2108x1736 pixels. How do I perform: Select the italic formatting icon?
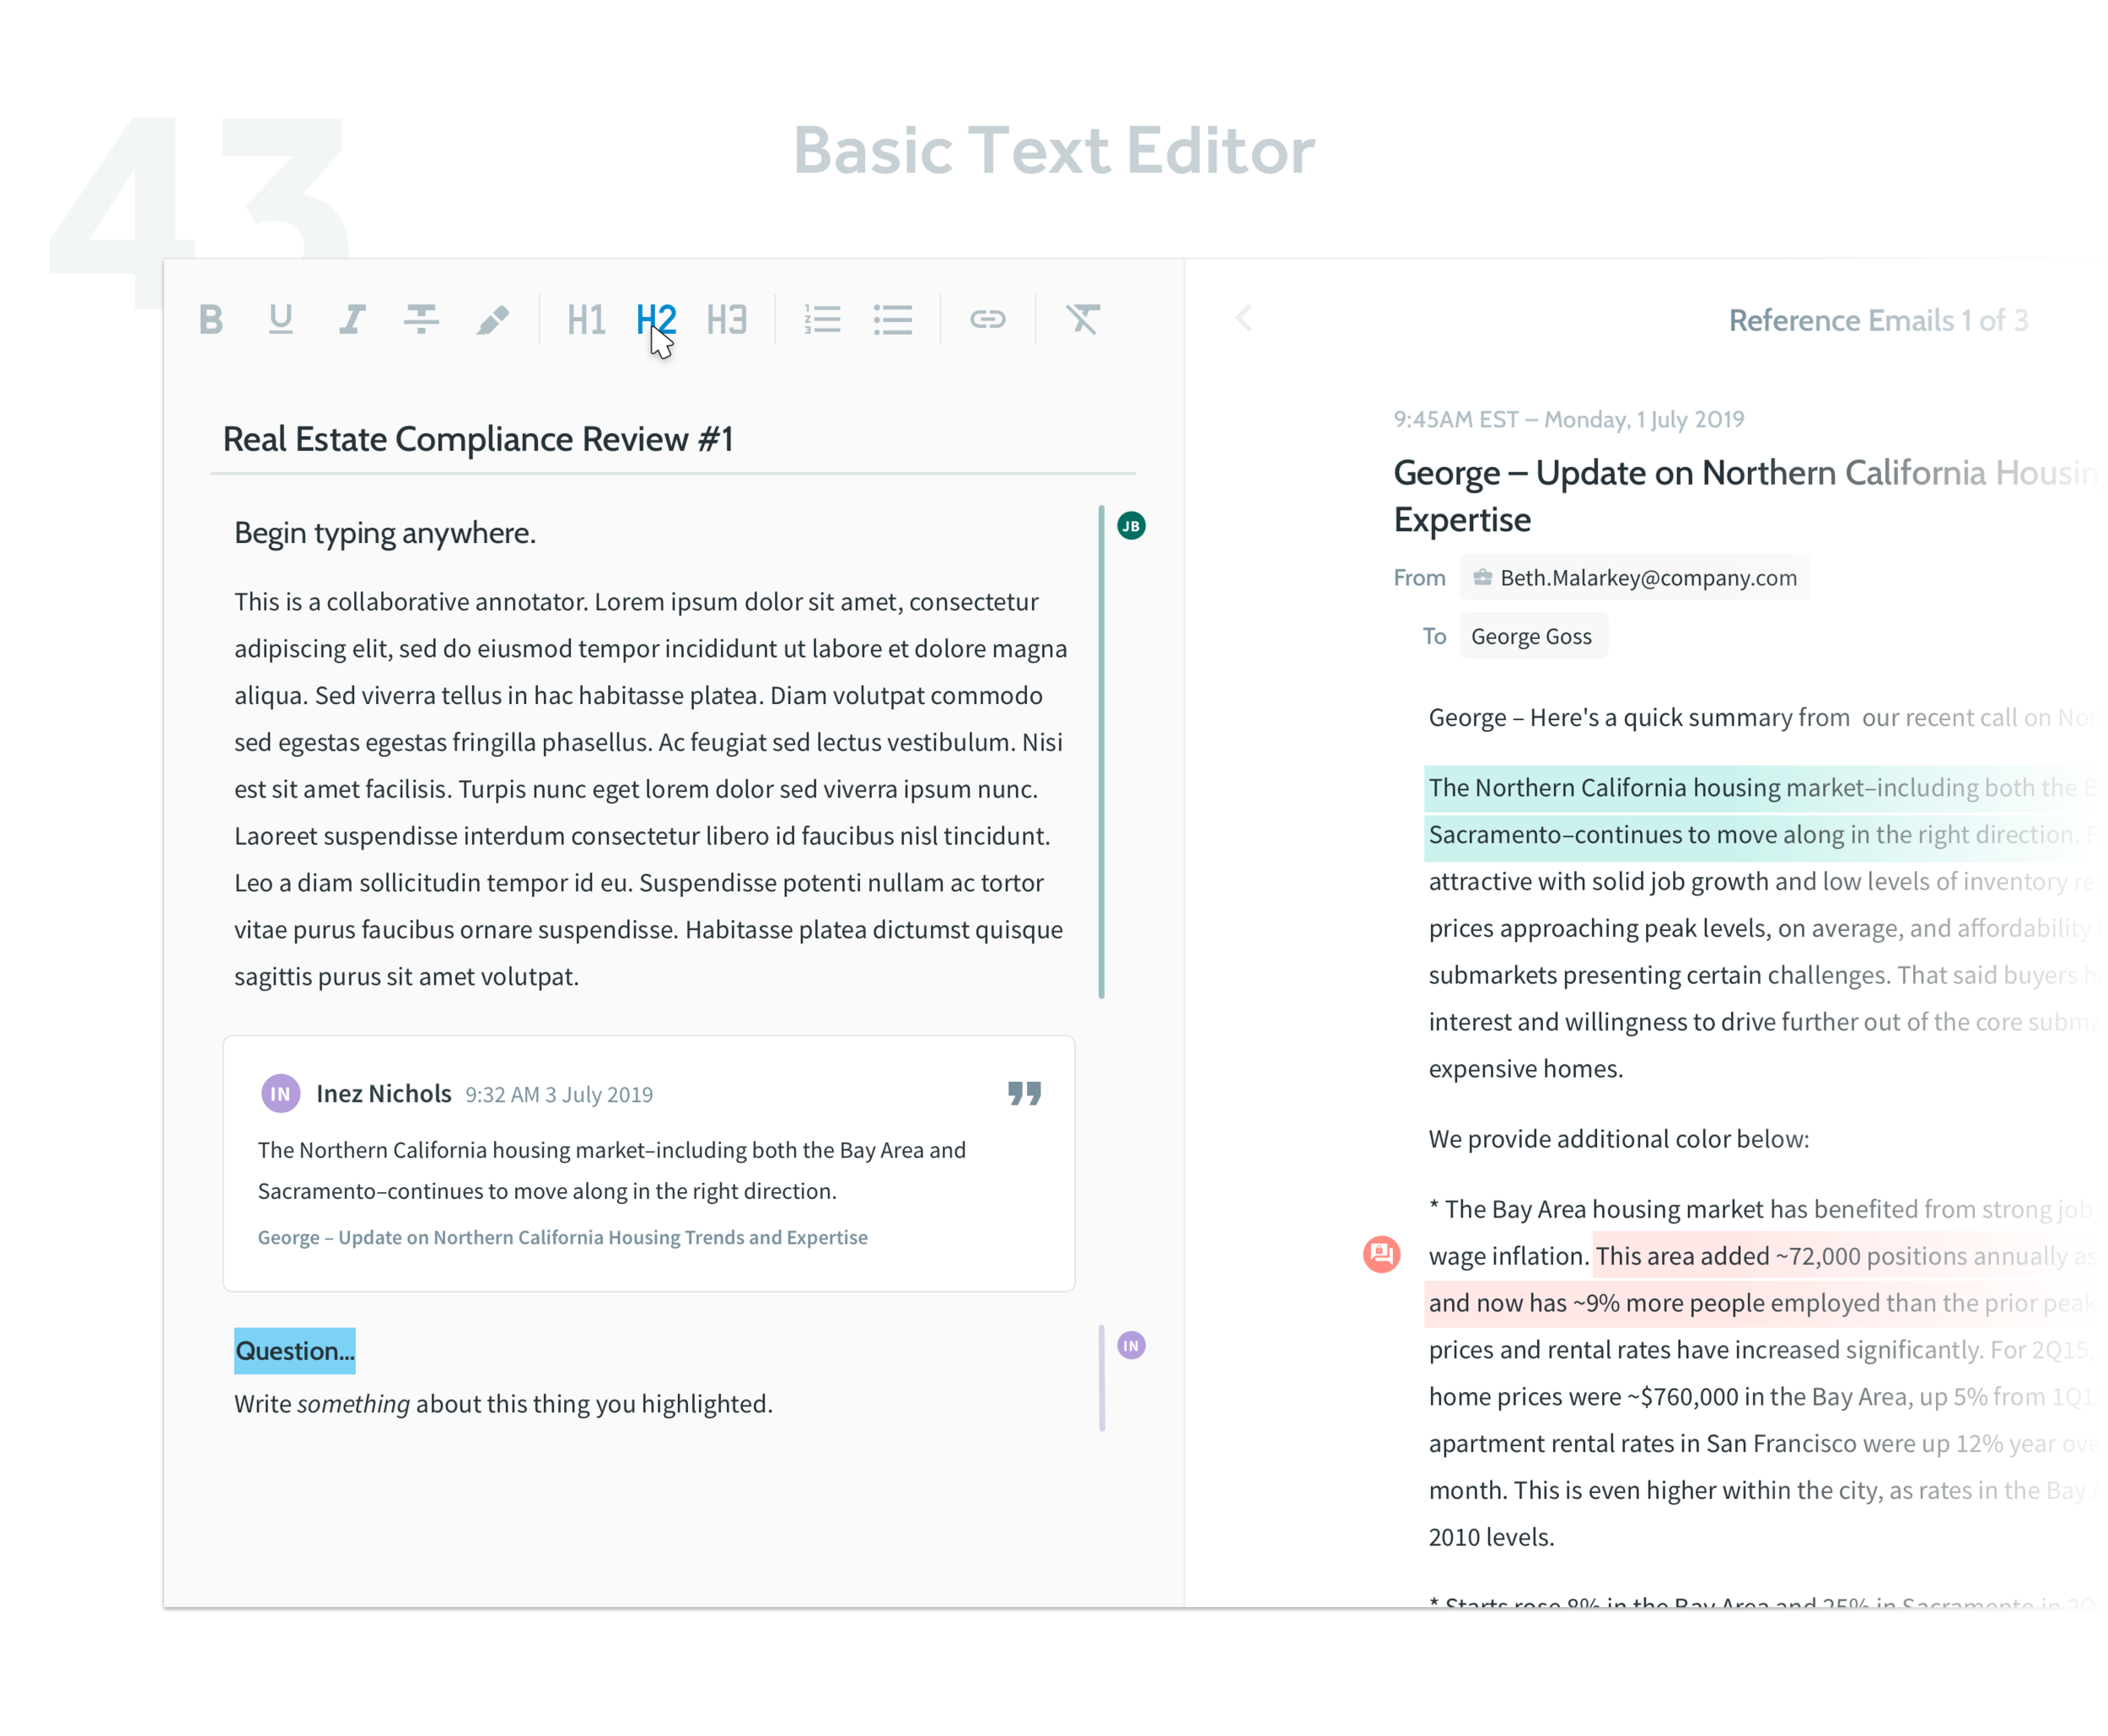tap(351, 320)
